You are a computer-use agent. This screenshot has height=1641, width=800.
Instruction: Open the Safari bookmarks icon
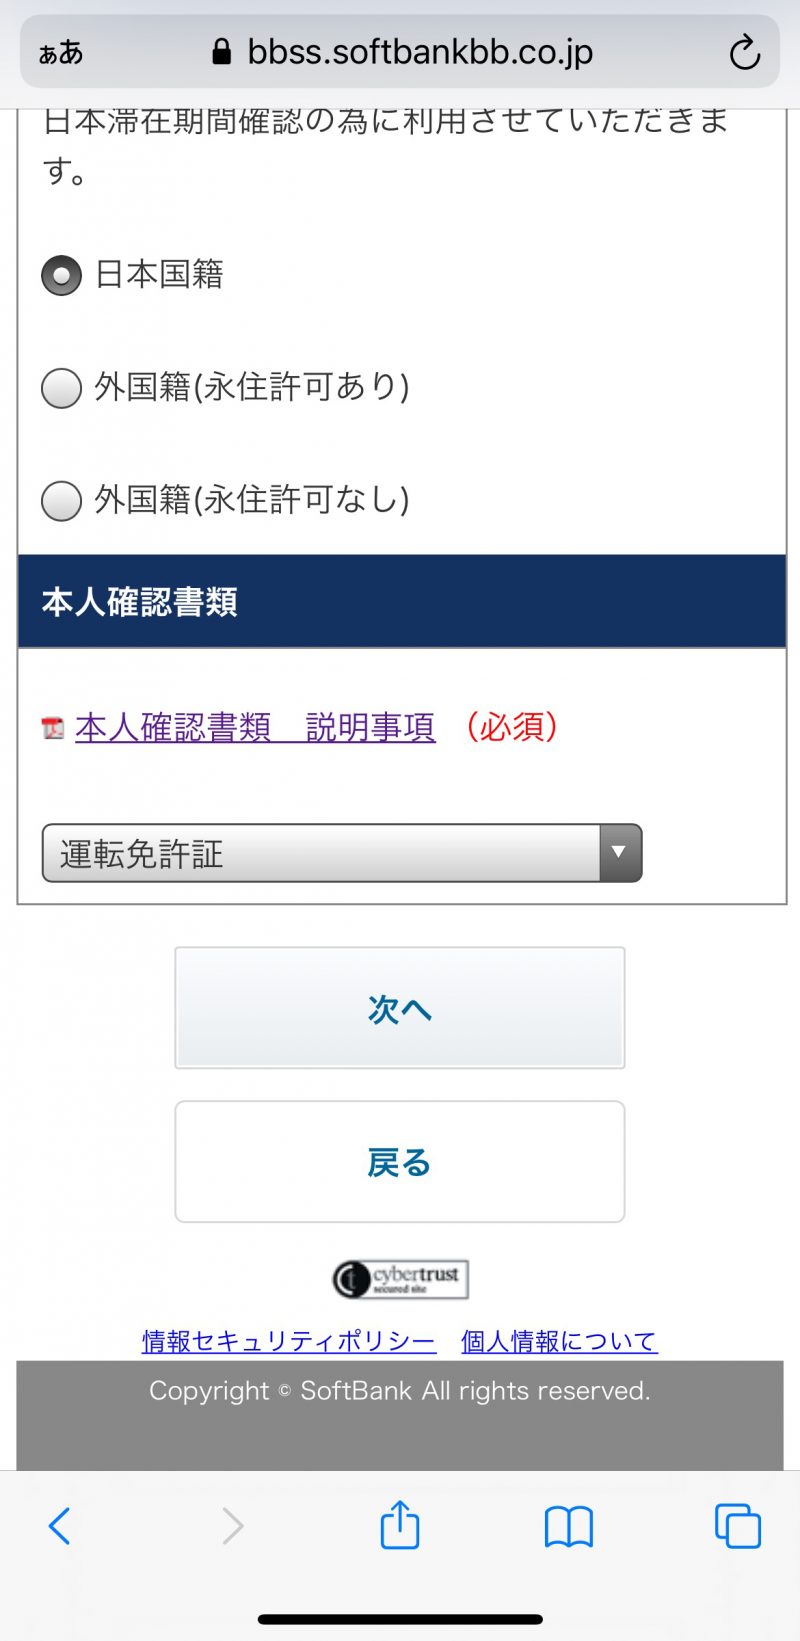point(569,1526)
